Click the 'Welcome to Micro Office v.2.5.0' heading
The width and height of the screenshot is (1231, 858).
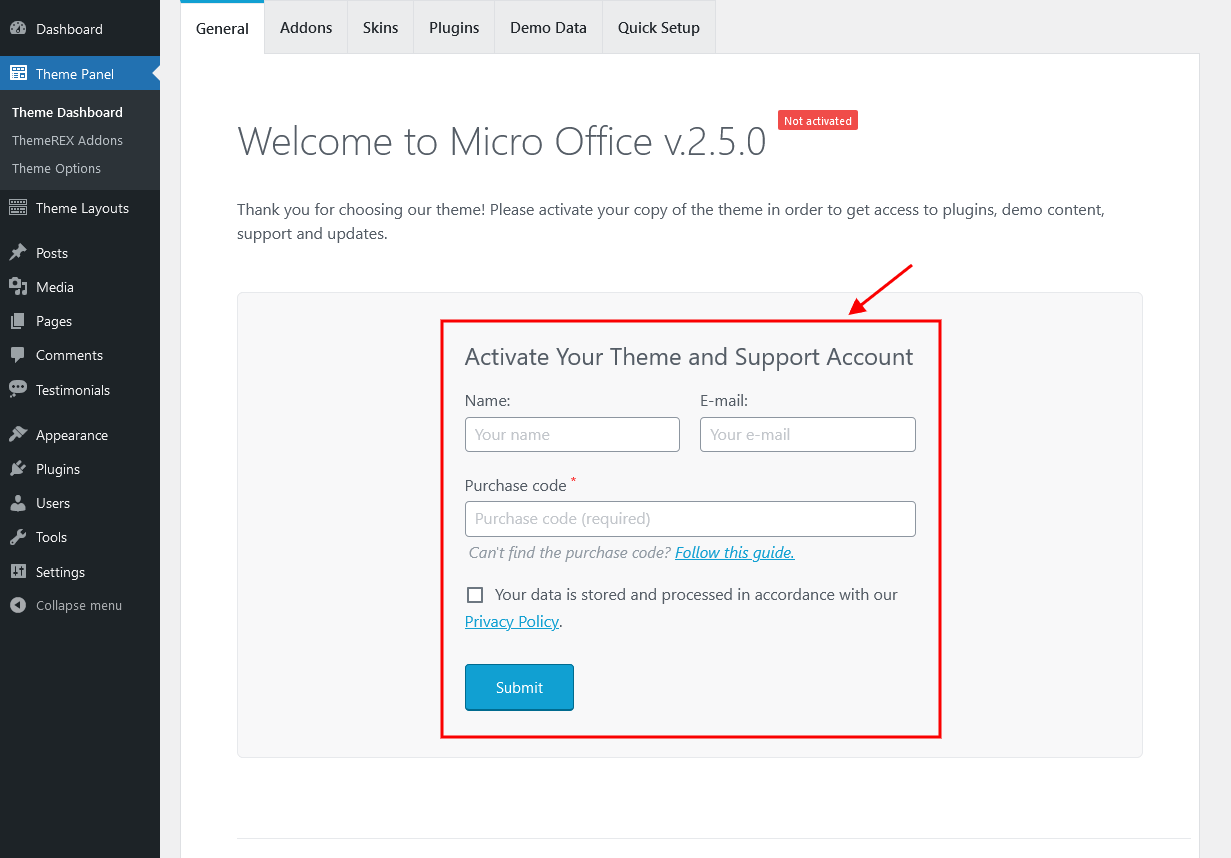[502, 141]
